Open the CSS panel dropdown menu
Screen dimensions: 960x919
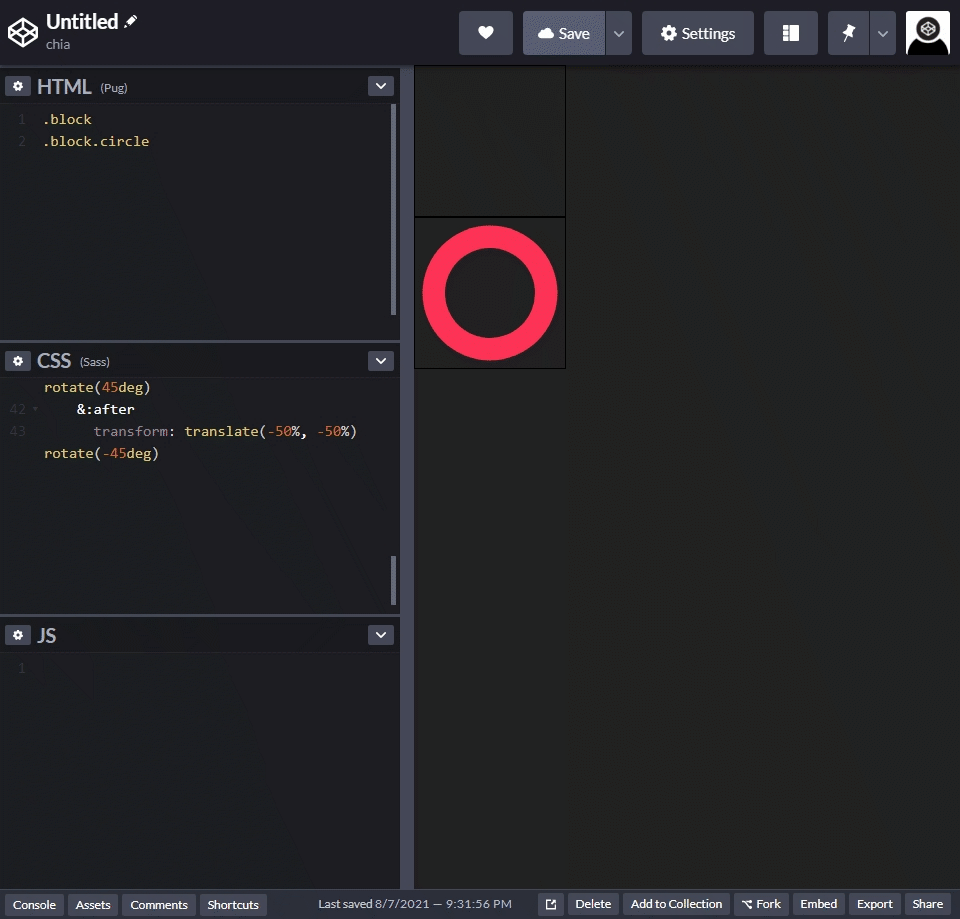tap(381, 361)
